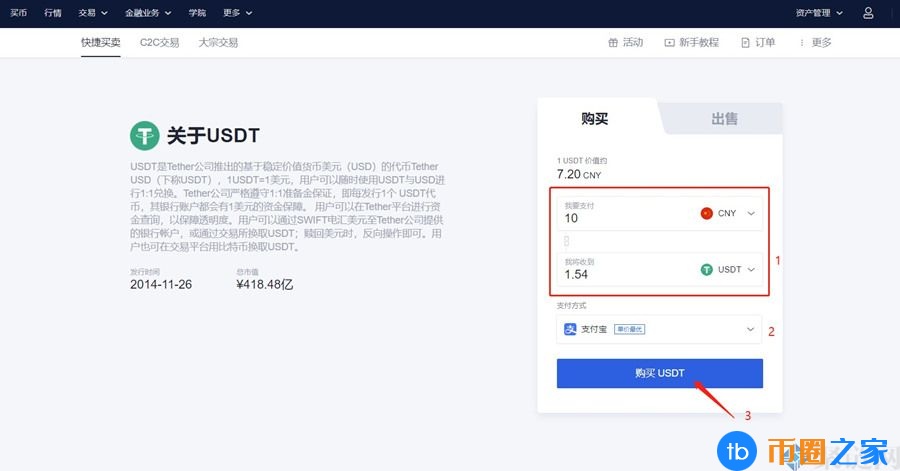
Task: Open the 支付方式 payment method dropdown
Action: tap(750, 329)
